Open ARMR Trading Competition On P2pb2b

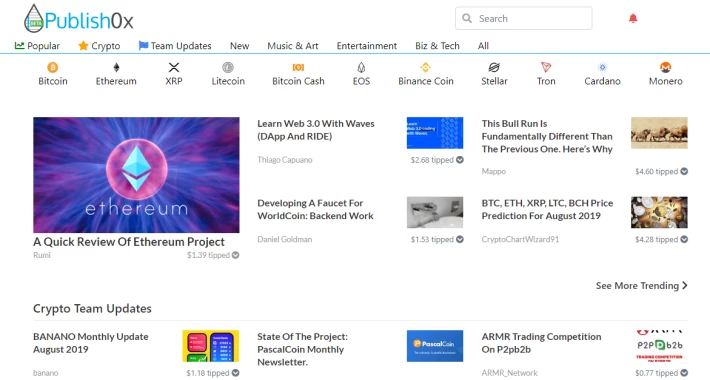pyautogui.click(x=541, y=343)
